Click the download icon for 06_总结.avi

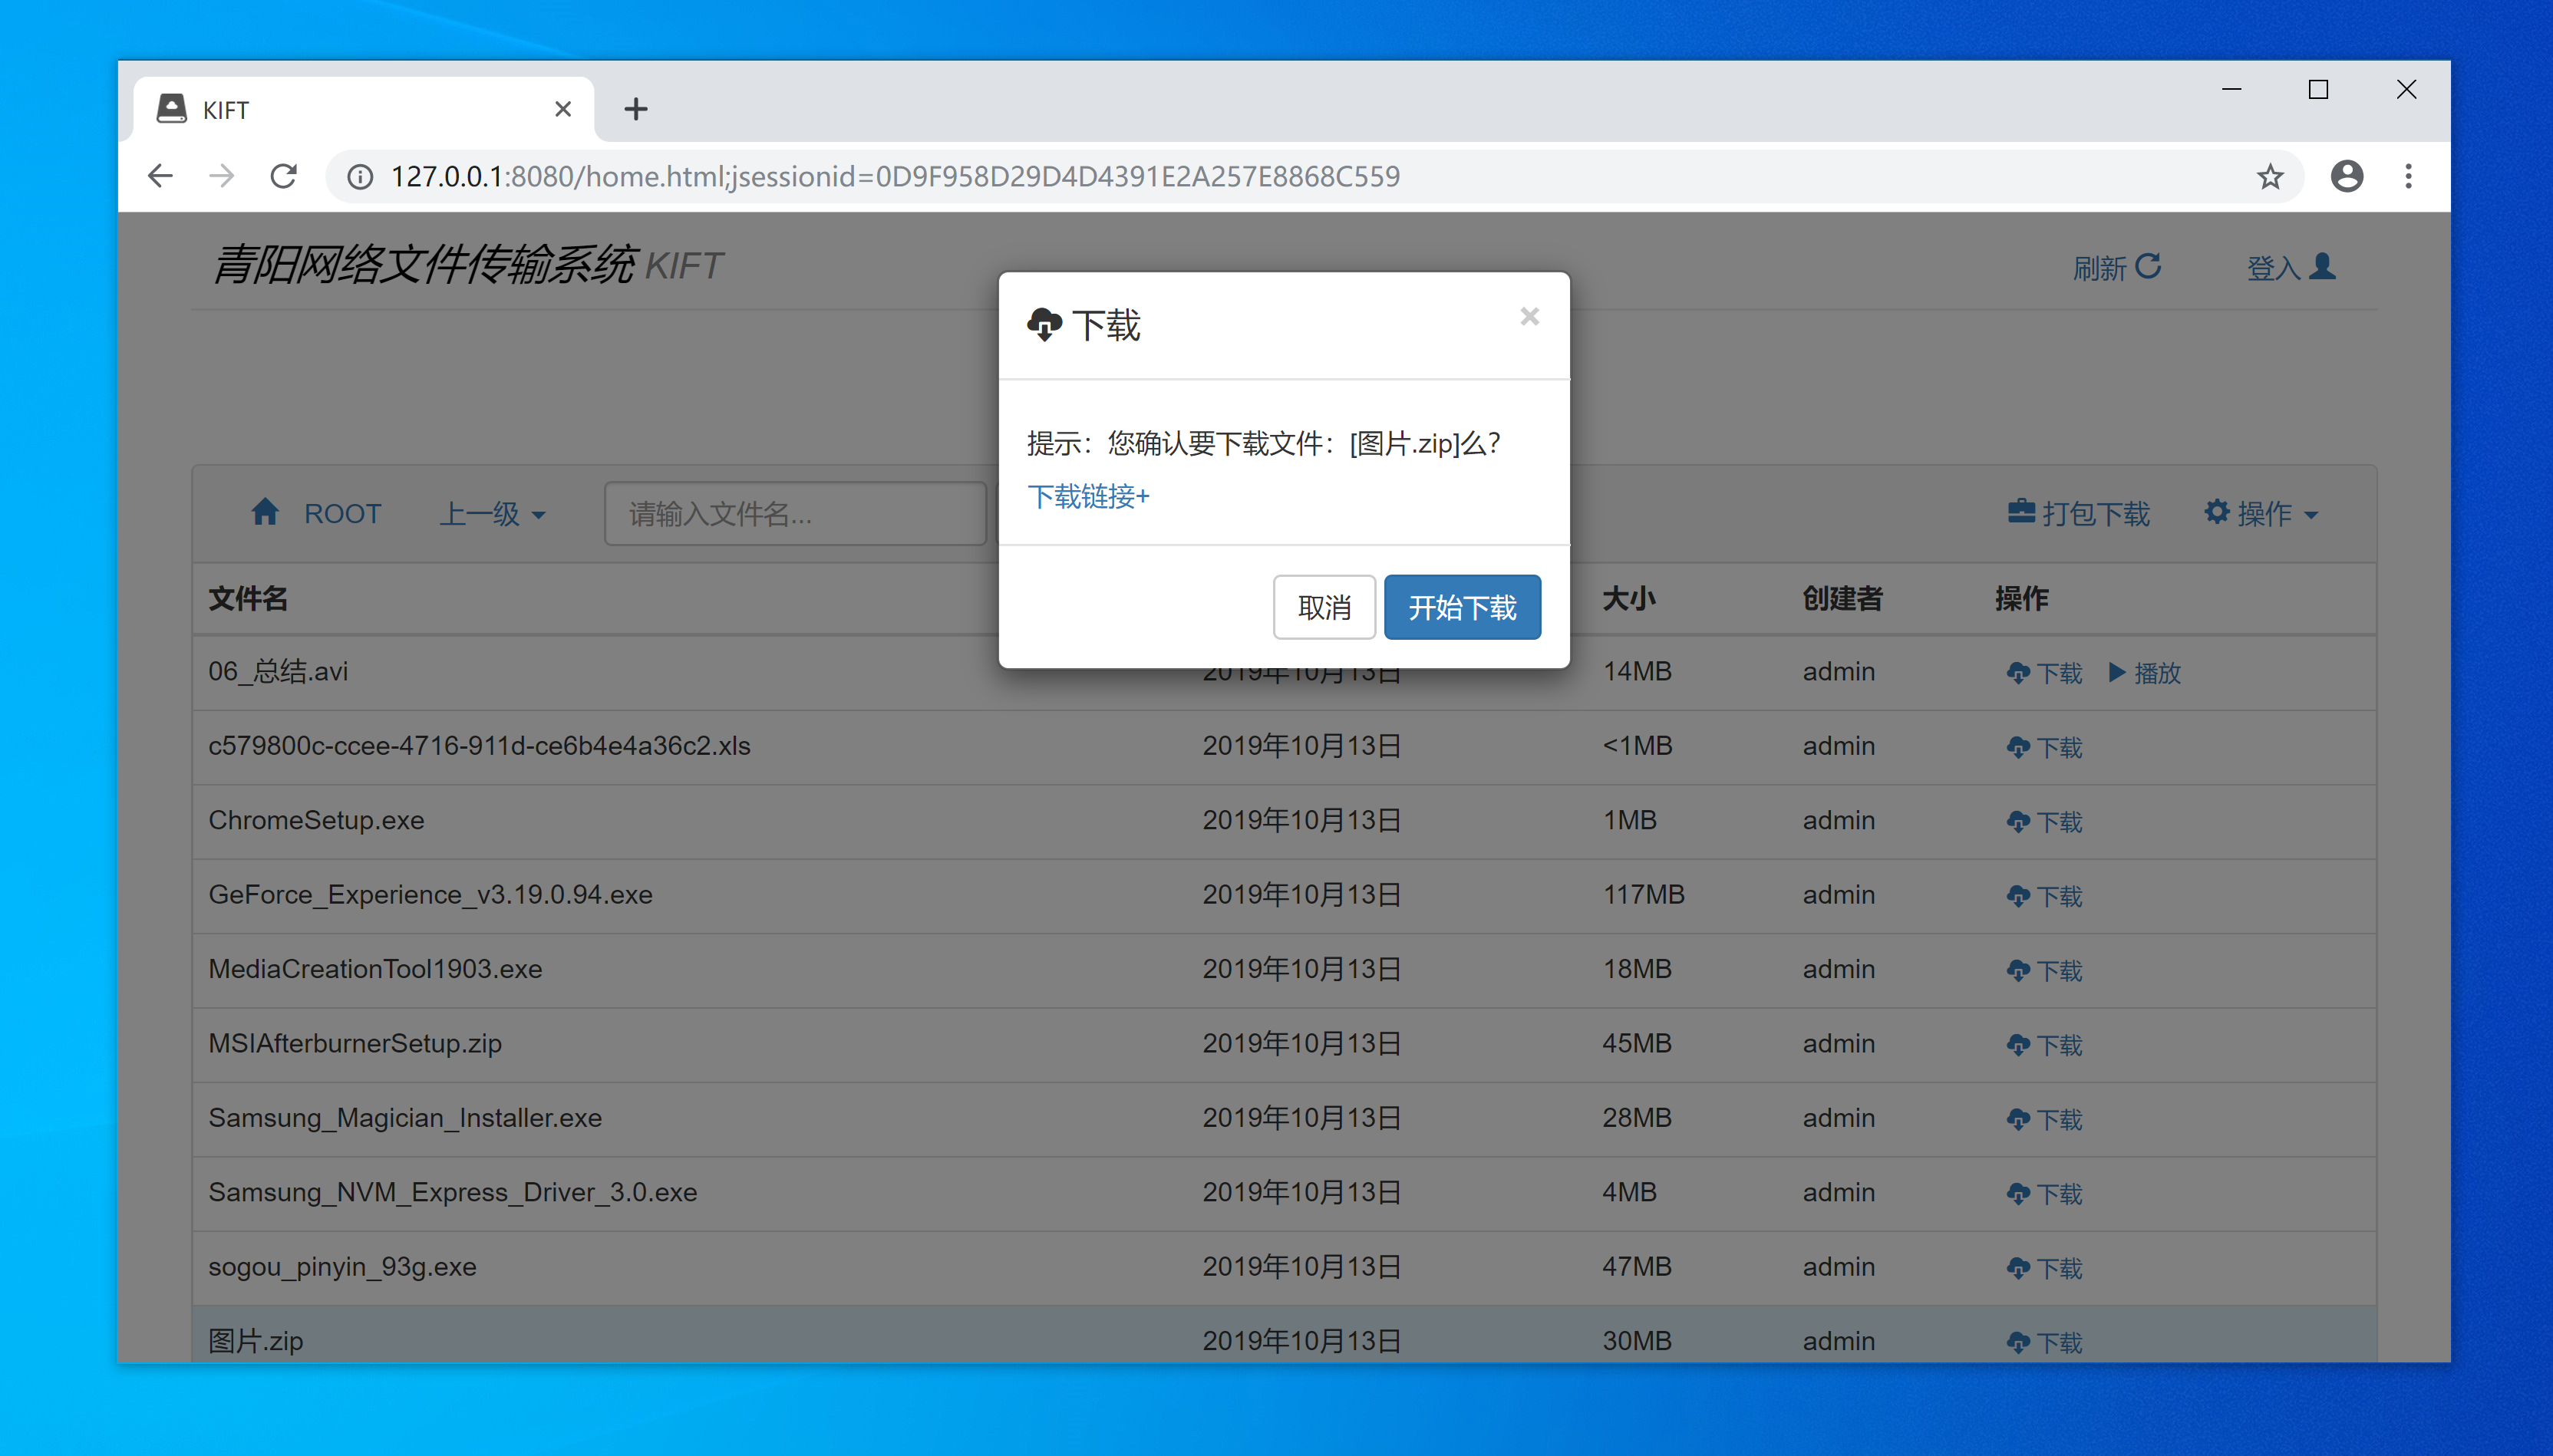click(2019, 672)
